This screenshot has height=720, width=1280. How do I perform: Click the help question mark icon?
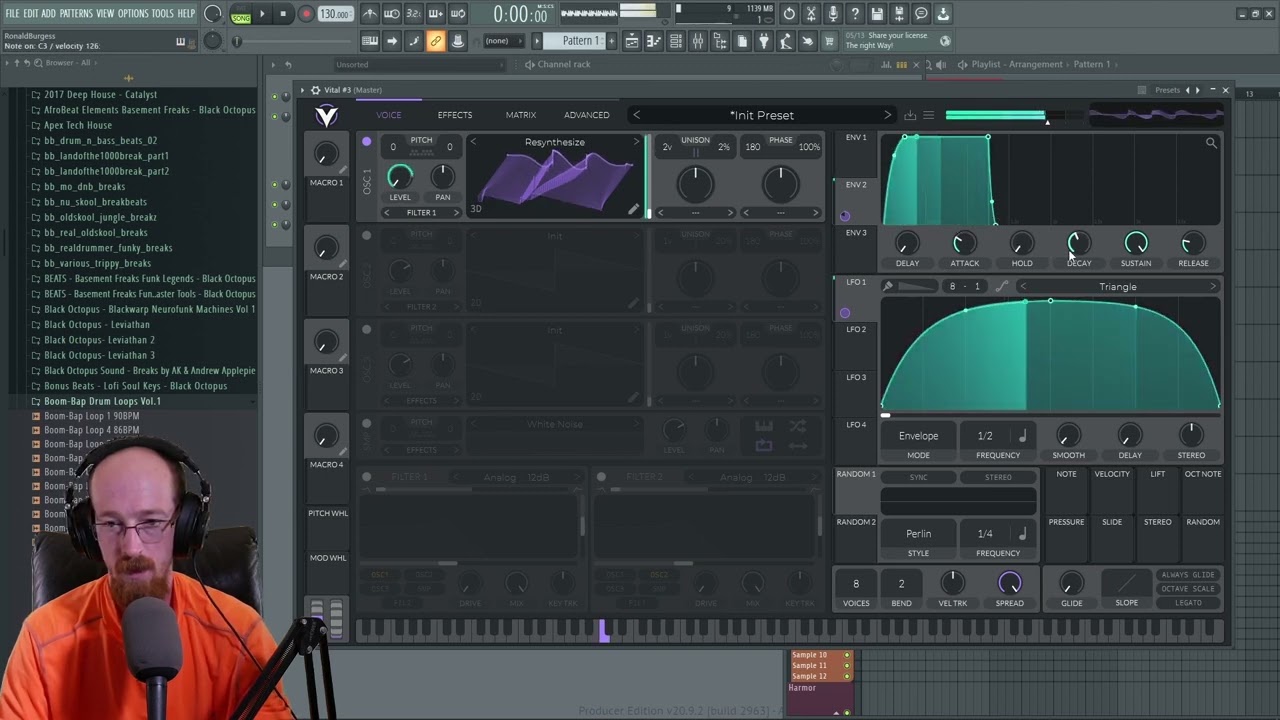(x=855, y=14)
